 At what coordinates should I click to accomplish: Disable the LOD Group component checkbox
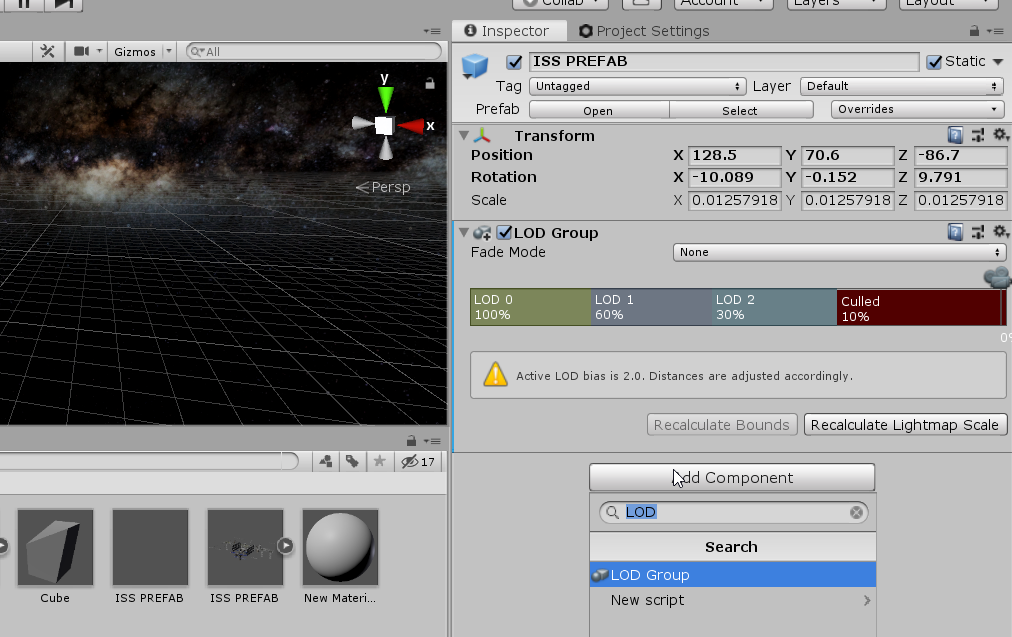pos(504,233)
